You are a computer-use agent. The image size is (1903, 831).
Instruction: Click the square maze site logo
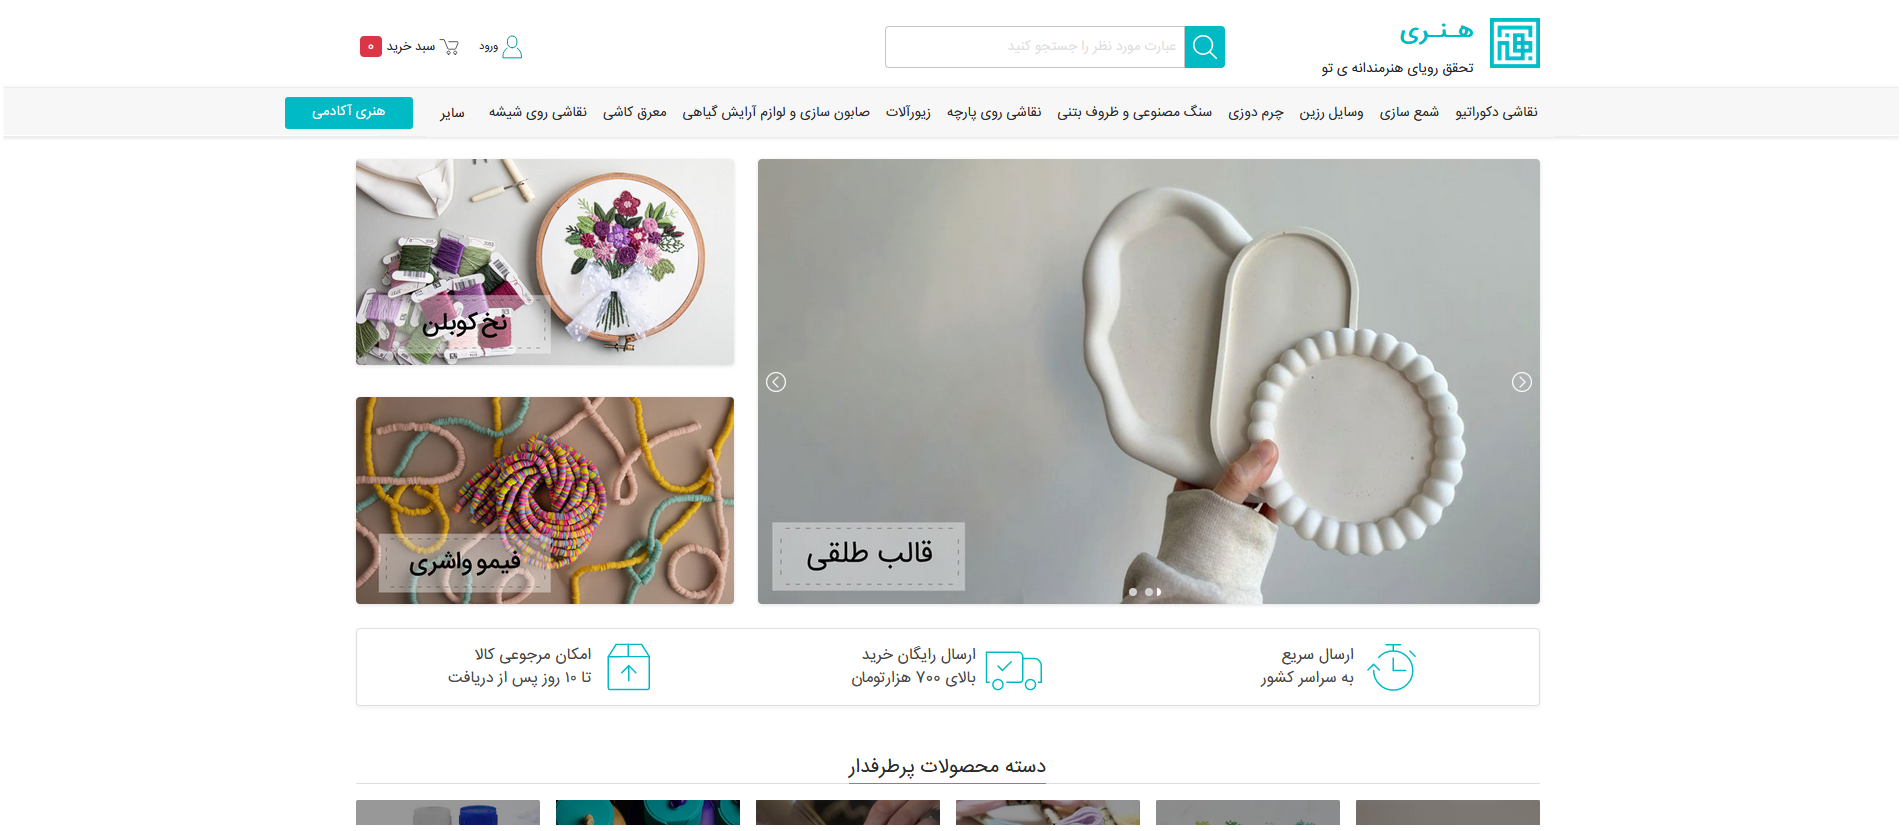tap(1514, 43)
